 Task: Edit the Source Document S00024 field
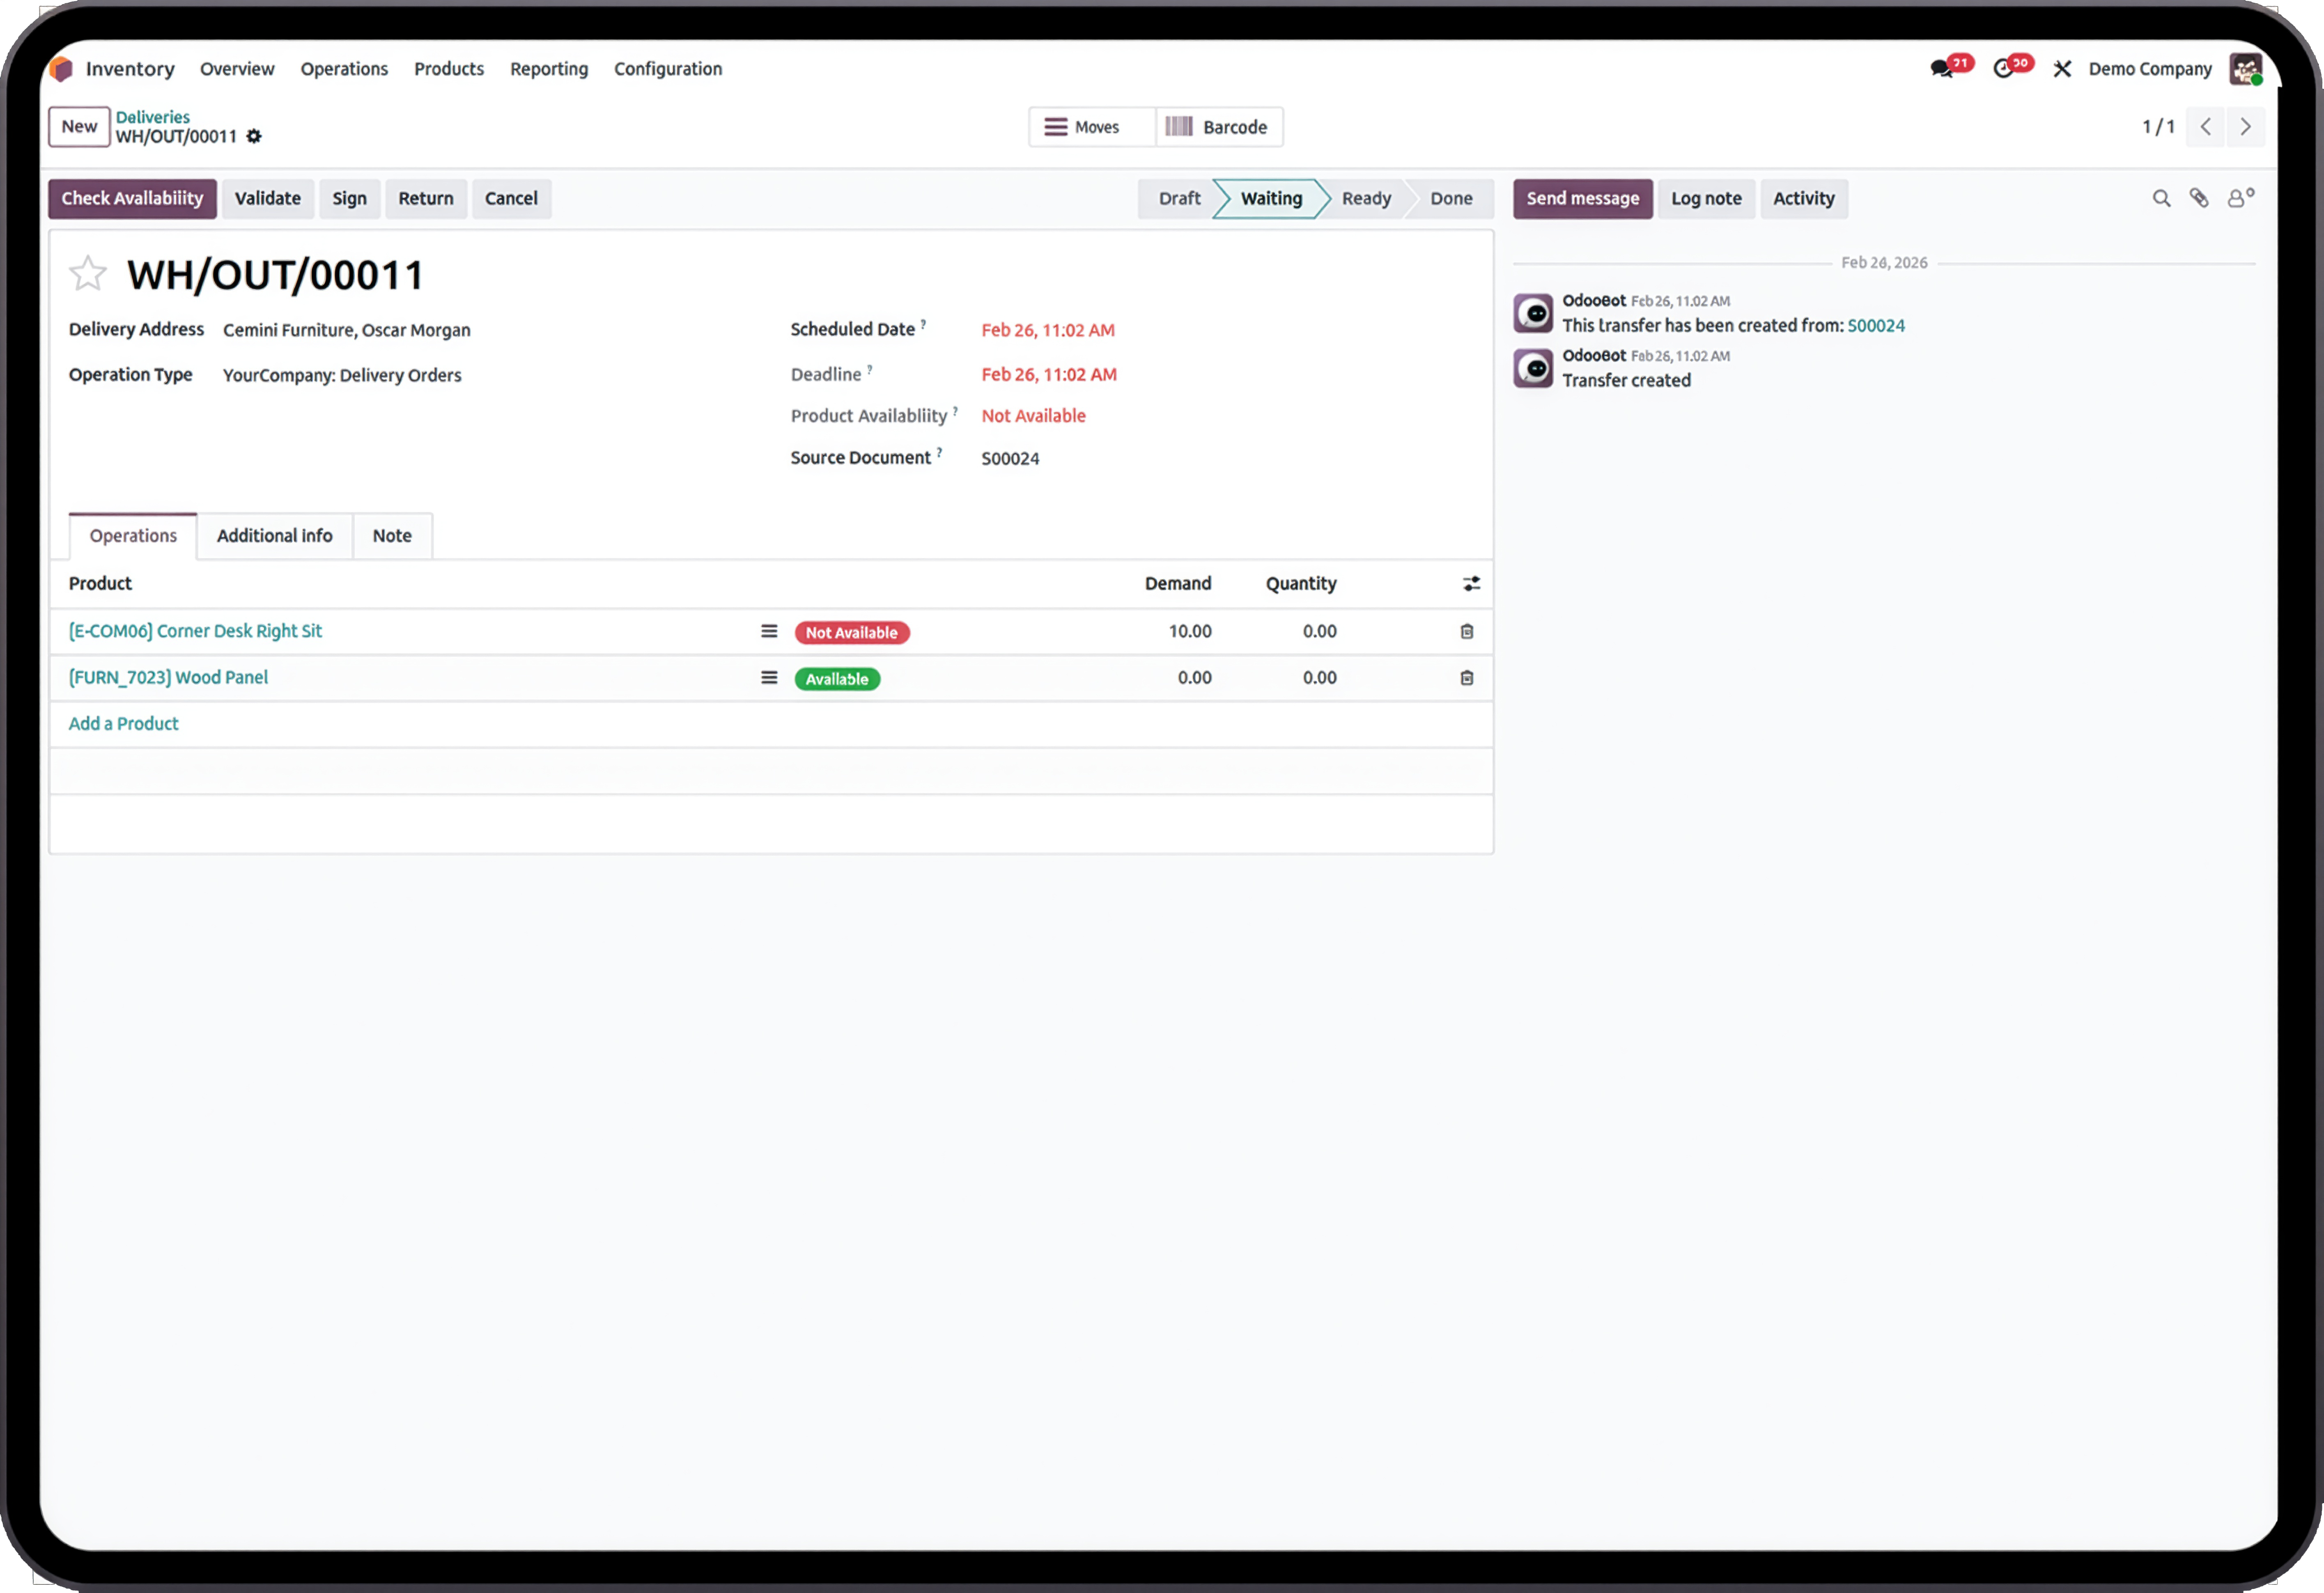click(x=1010, y=458)
